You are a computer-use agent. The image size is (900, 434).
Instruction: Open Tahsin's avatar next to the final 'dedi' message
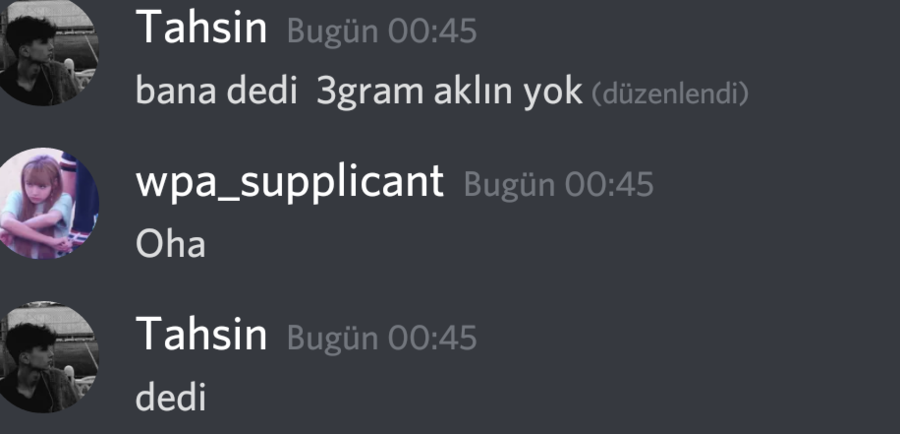pyautogui.click(x=48, y=357)
